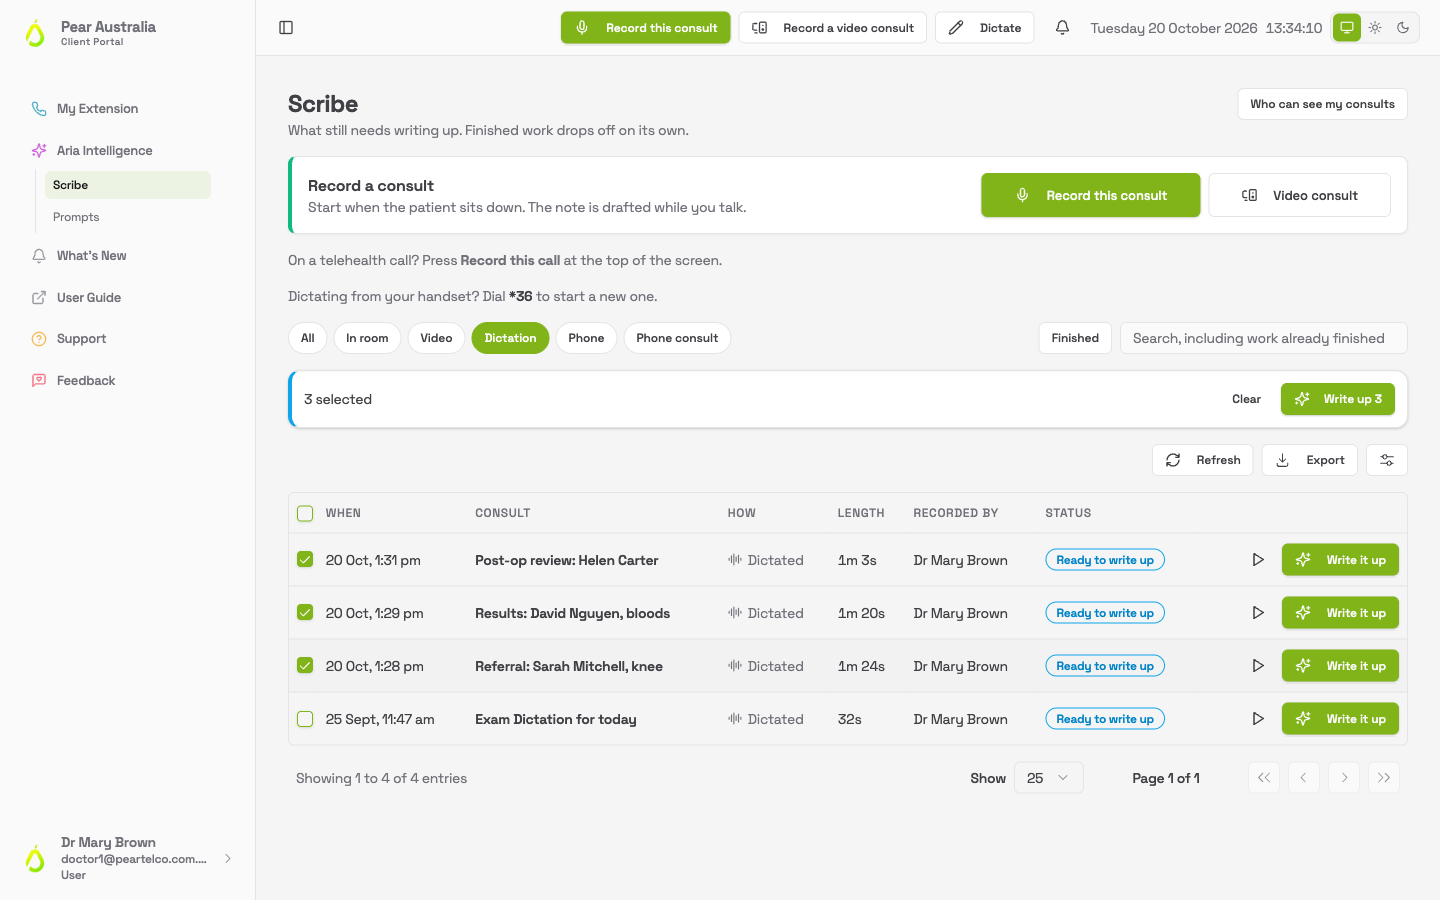
Task: Open the Show entries per page dropdown
Action: (1048, 778)
